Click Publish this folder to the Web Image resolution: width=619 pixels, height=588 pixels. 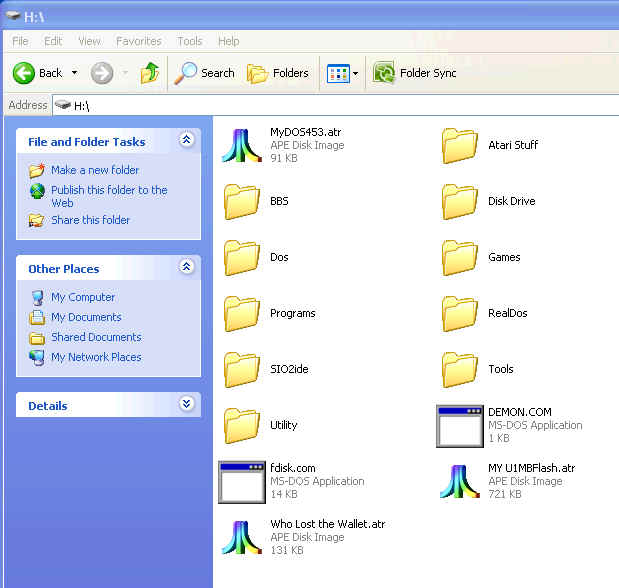(109, 196)
